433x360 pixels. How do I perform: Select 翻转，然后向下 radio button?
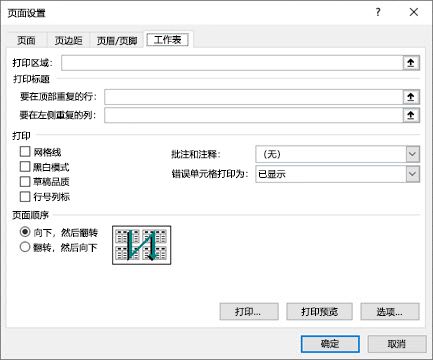click(25, 247)
